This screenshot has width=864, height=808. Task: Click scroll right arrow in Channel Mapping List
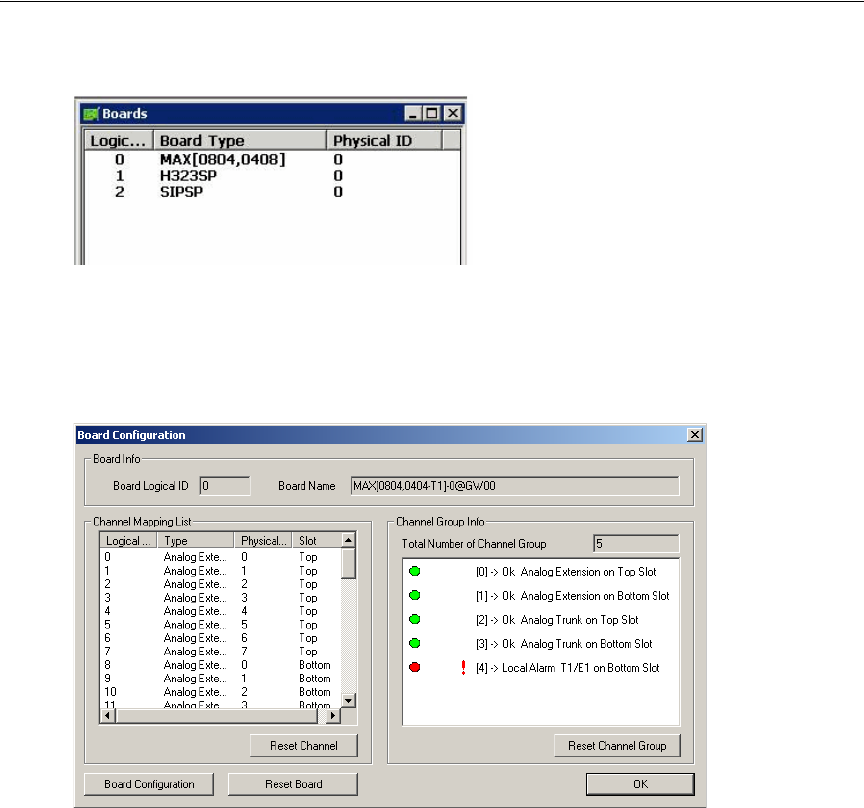333,715
